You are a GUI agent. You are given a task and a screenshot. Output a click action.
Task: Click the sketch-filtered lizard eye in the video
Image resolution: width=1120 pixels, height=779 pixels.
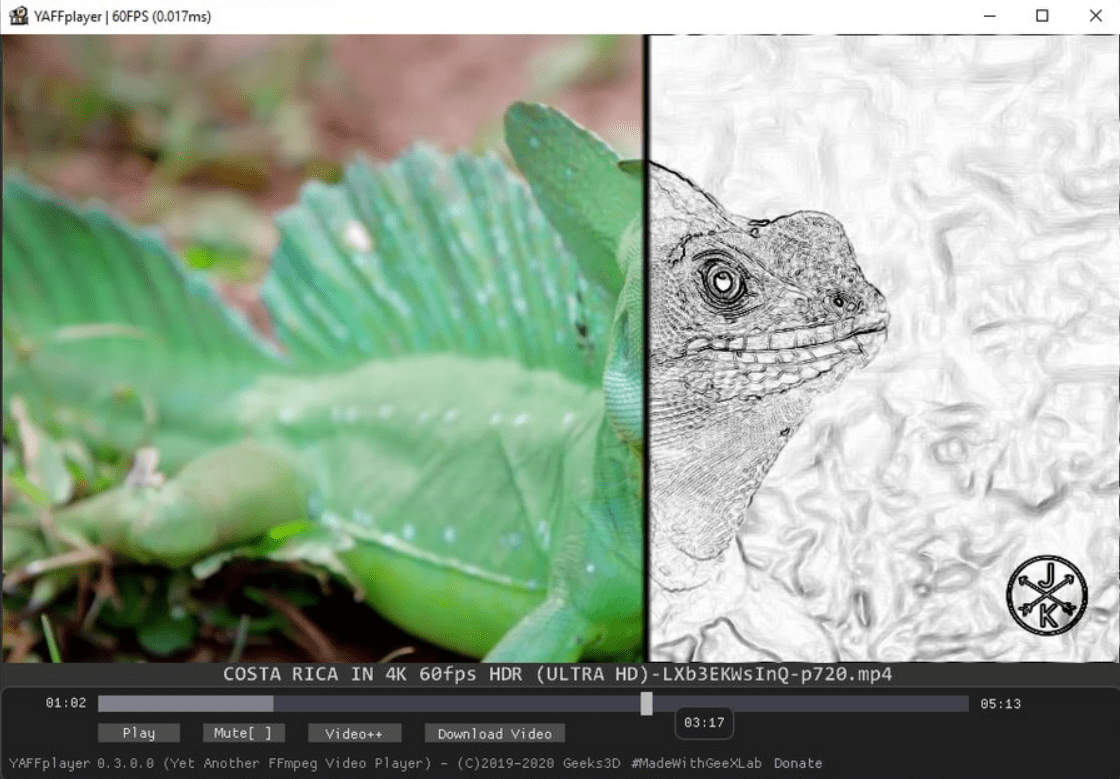(723, 281)
